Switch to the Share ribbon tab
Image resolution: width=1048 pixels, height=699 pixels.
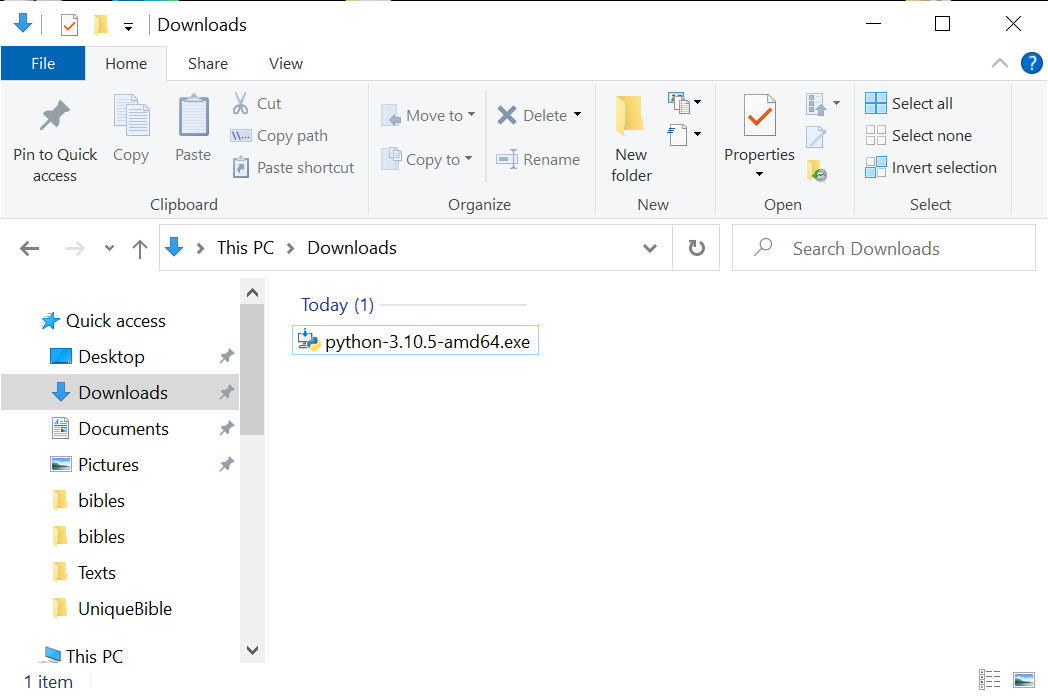[208, 63]
